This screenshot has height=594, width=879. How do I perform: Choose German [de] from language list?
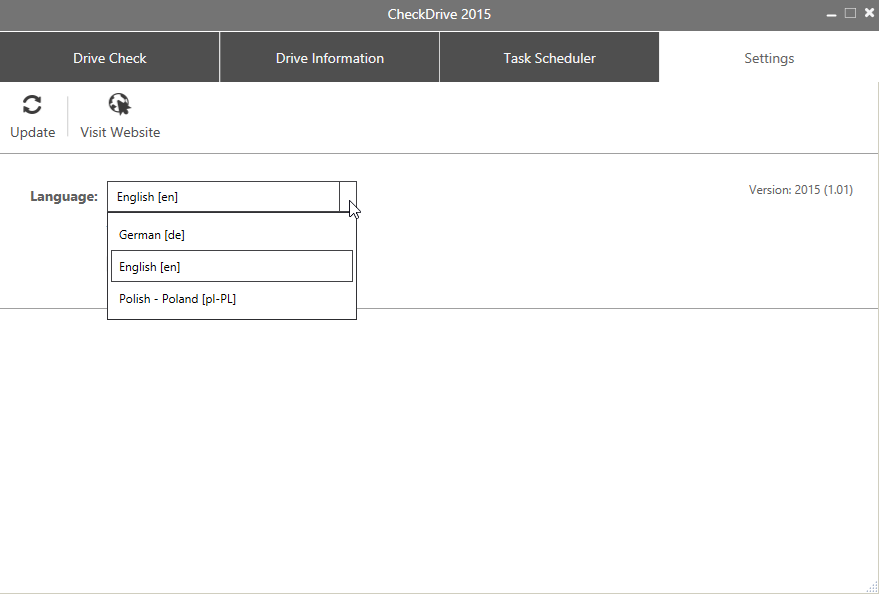click(232, 235)
